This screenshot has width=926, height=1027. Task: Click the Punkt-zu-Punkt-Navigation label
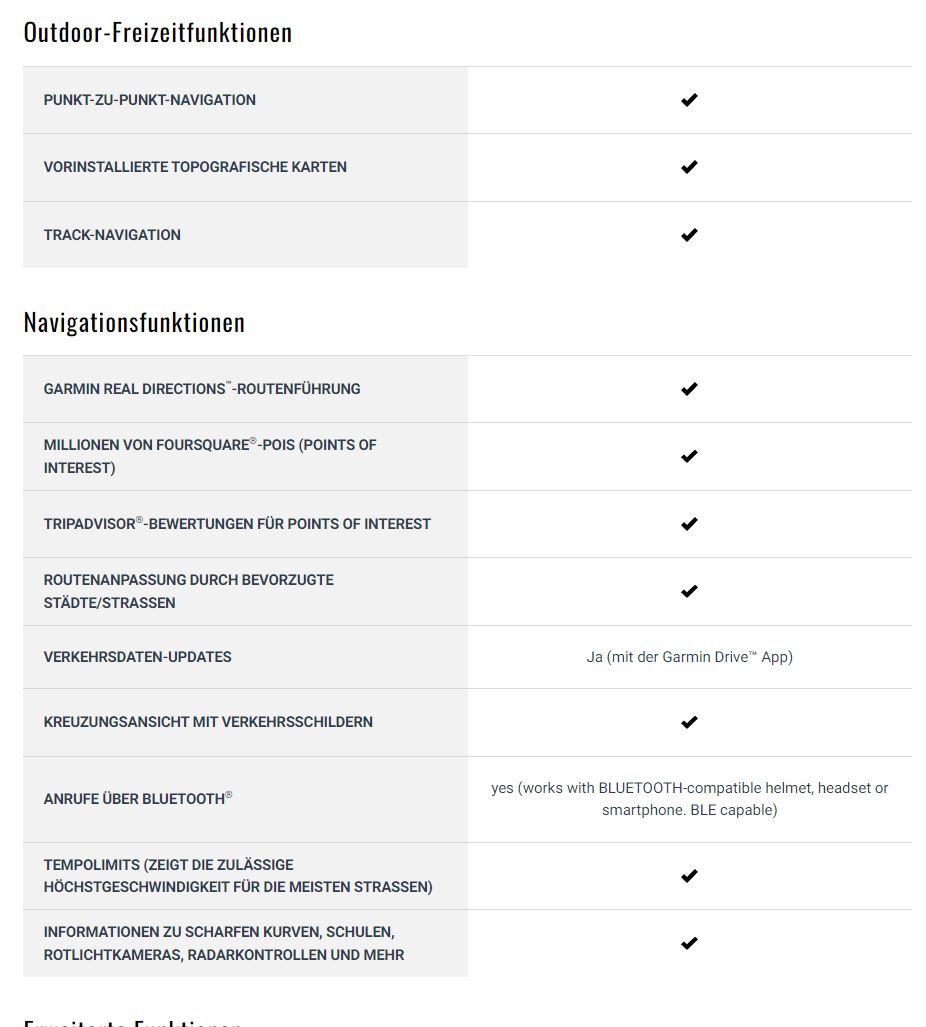pyautogui.click(x=150, y=100)
